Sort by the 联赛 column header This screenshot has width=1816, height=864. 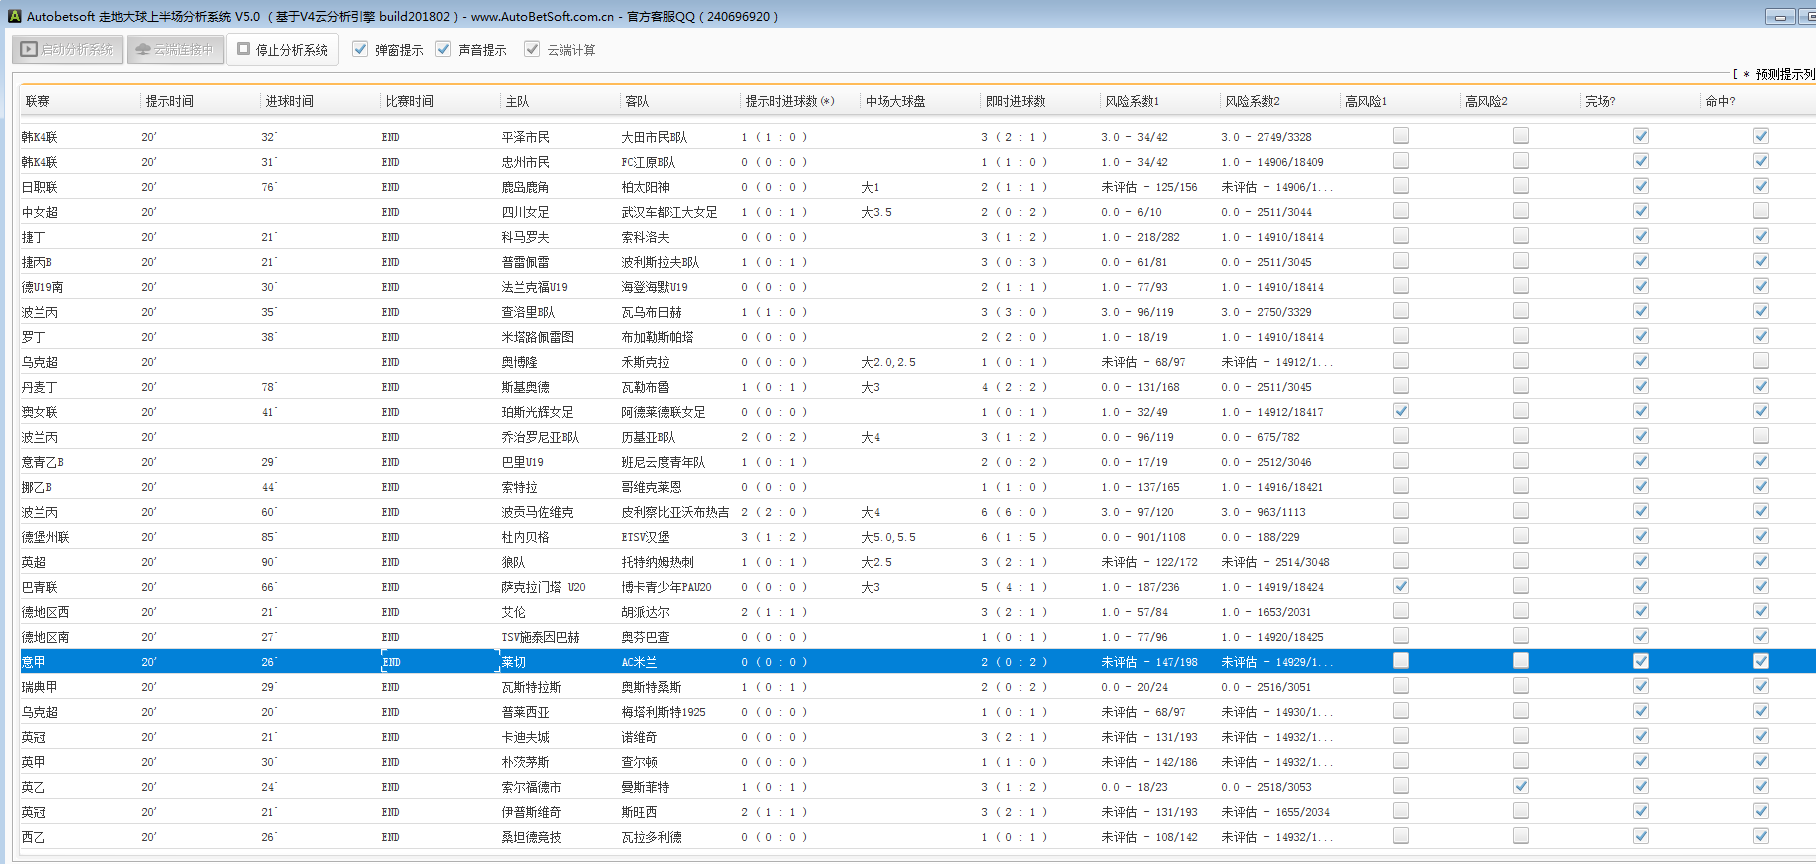tap(38, 101)
